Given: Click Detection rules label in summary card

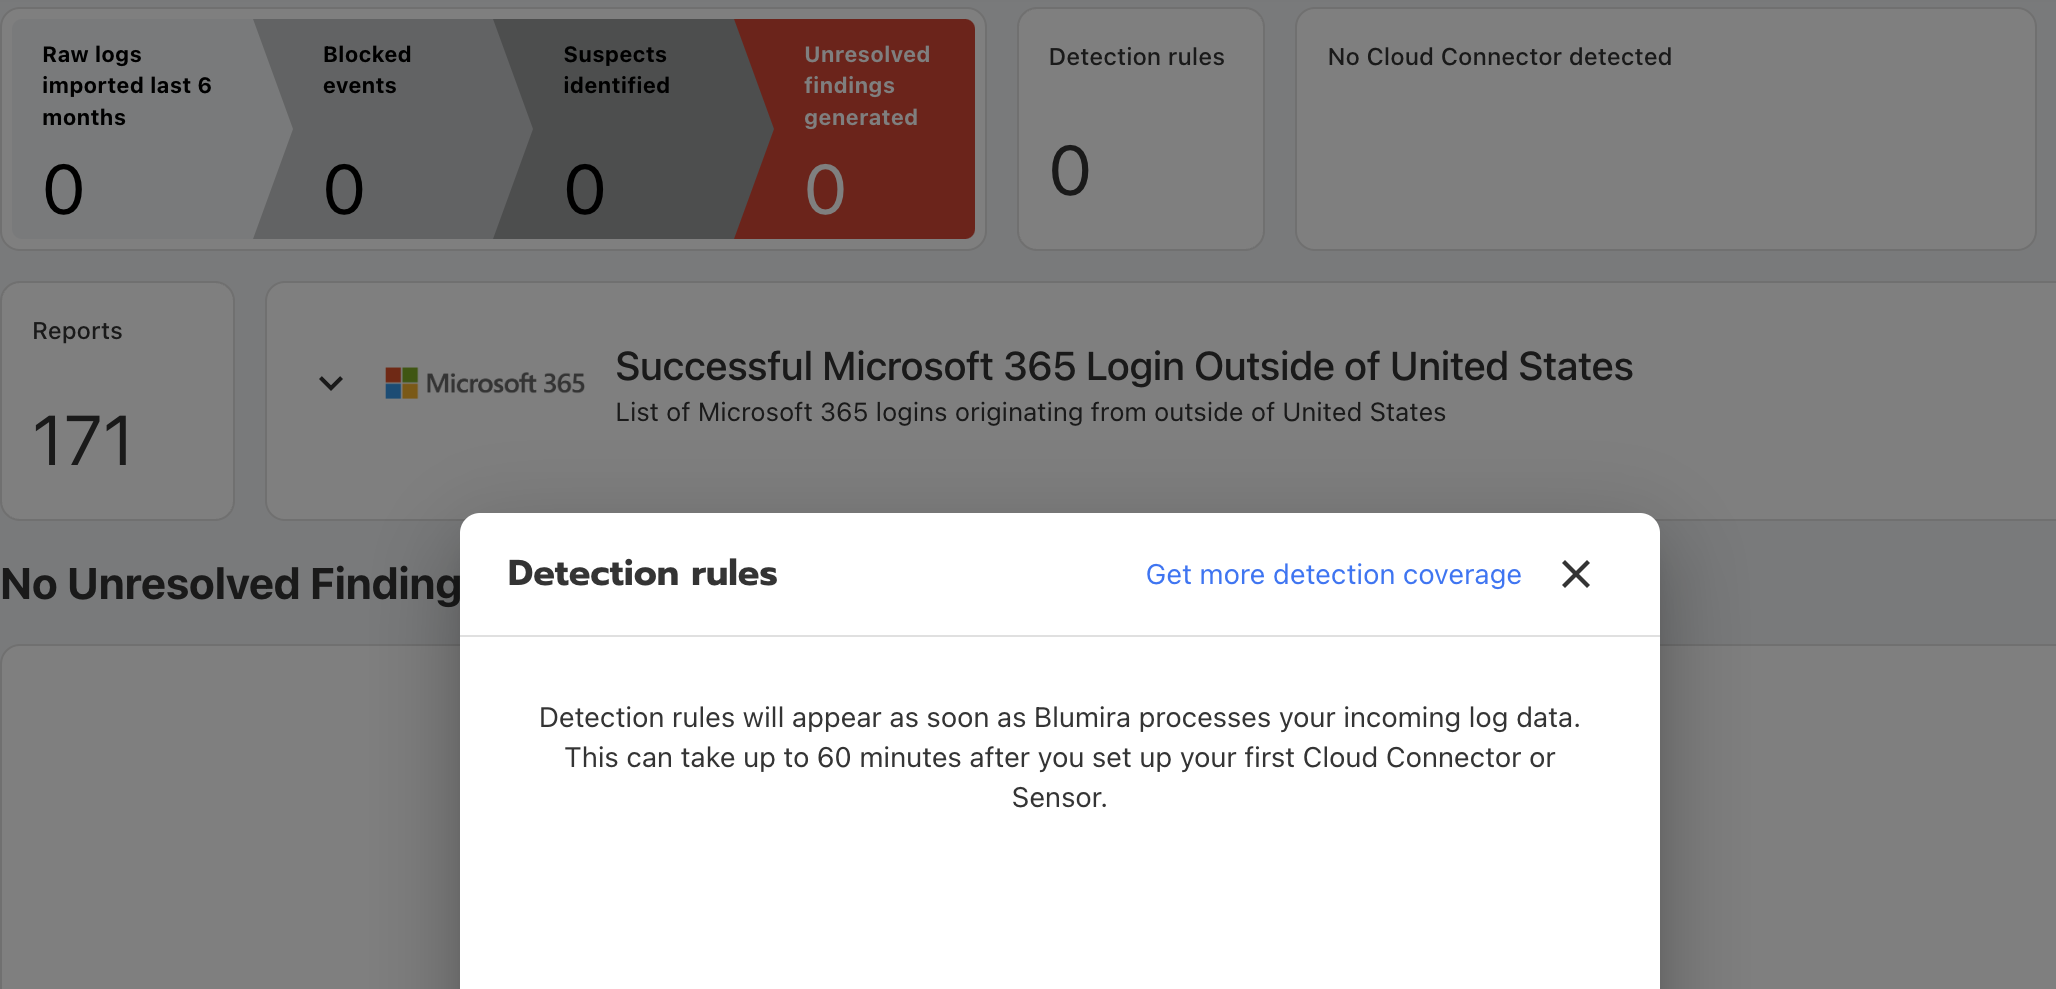Looking at the screenshot, I should coord(1136,57).
